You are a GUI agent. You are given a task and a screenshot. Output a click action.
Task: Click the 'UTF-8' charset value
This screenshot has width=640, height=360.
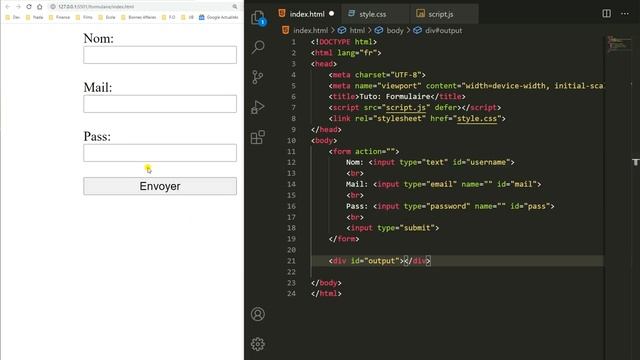(406, 75)
